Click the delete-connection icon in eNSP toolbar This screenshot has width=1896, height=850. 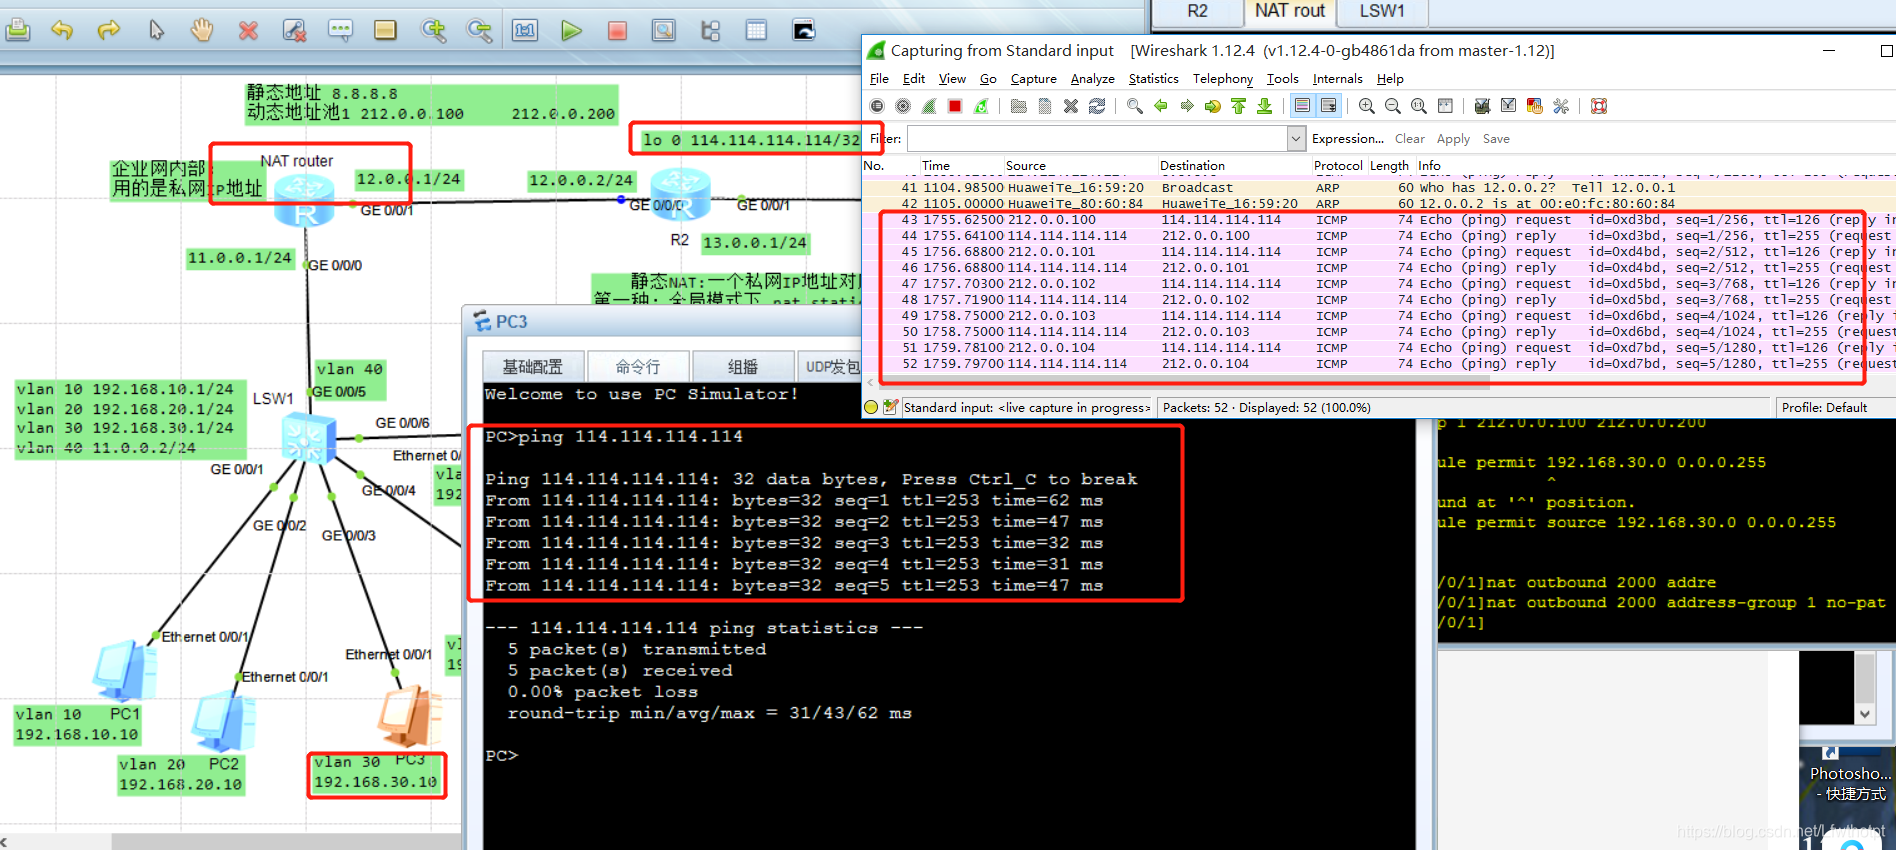tap(294, 31)
